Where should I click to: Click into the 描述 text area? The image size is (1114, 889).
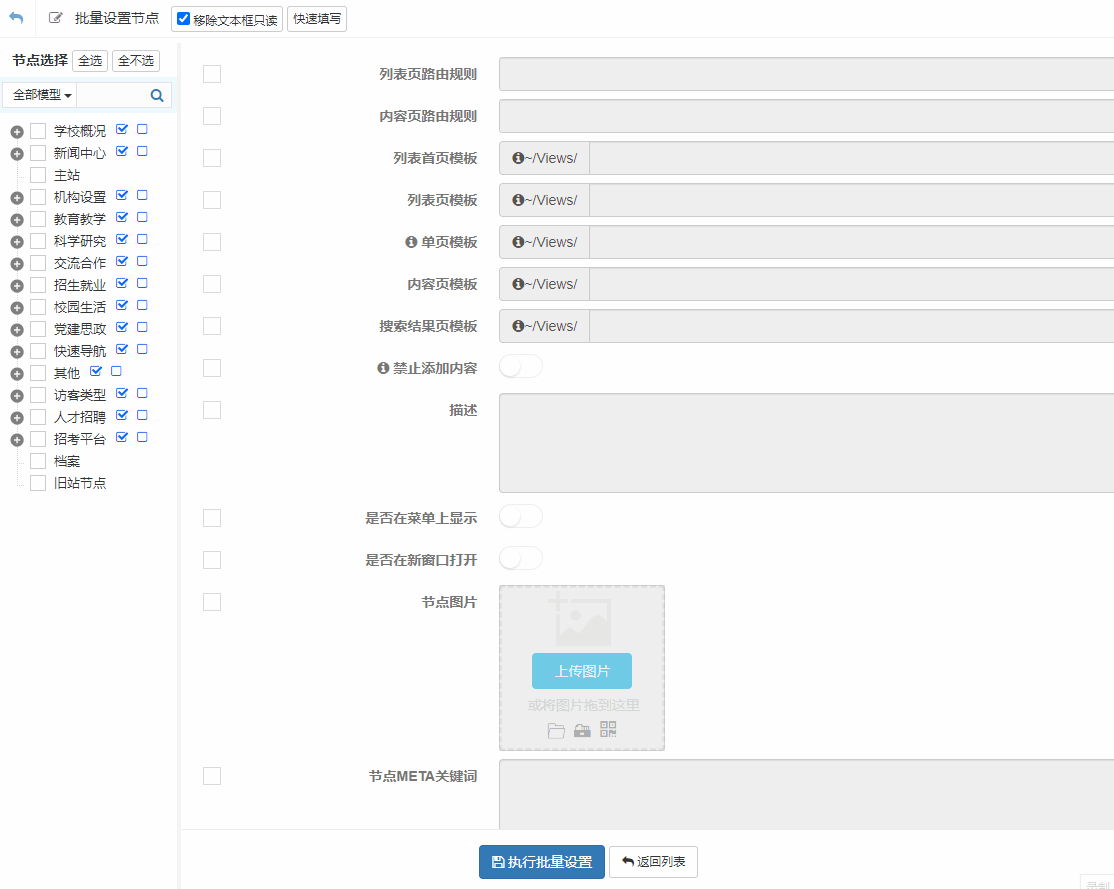(806, 443)
